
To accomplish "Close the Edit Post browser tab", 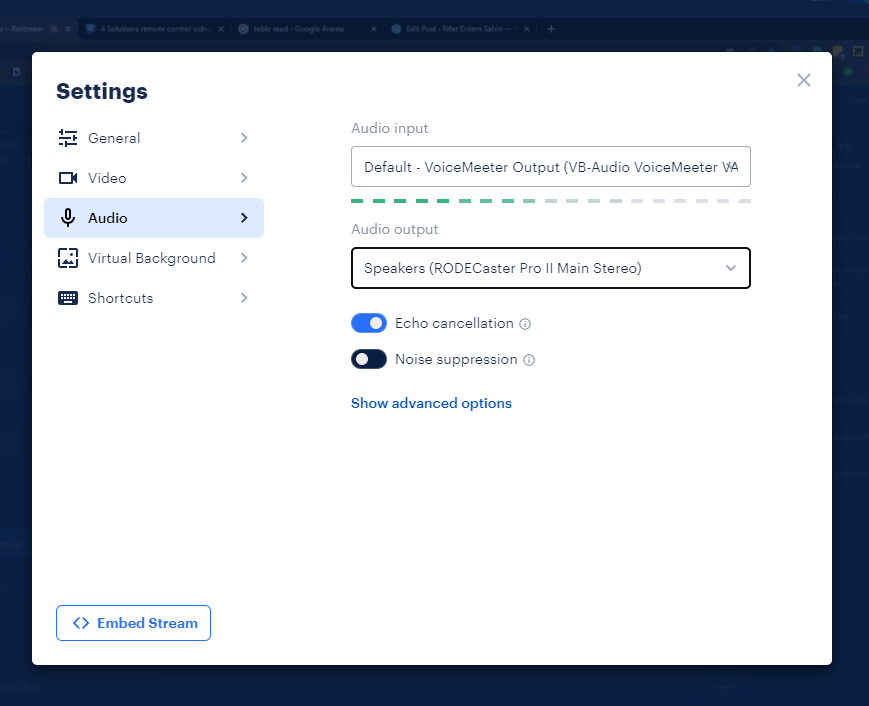I will click(526, 29).
